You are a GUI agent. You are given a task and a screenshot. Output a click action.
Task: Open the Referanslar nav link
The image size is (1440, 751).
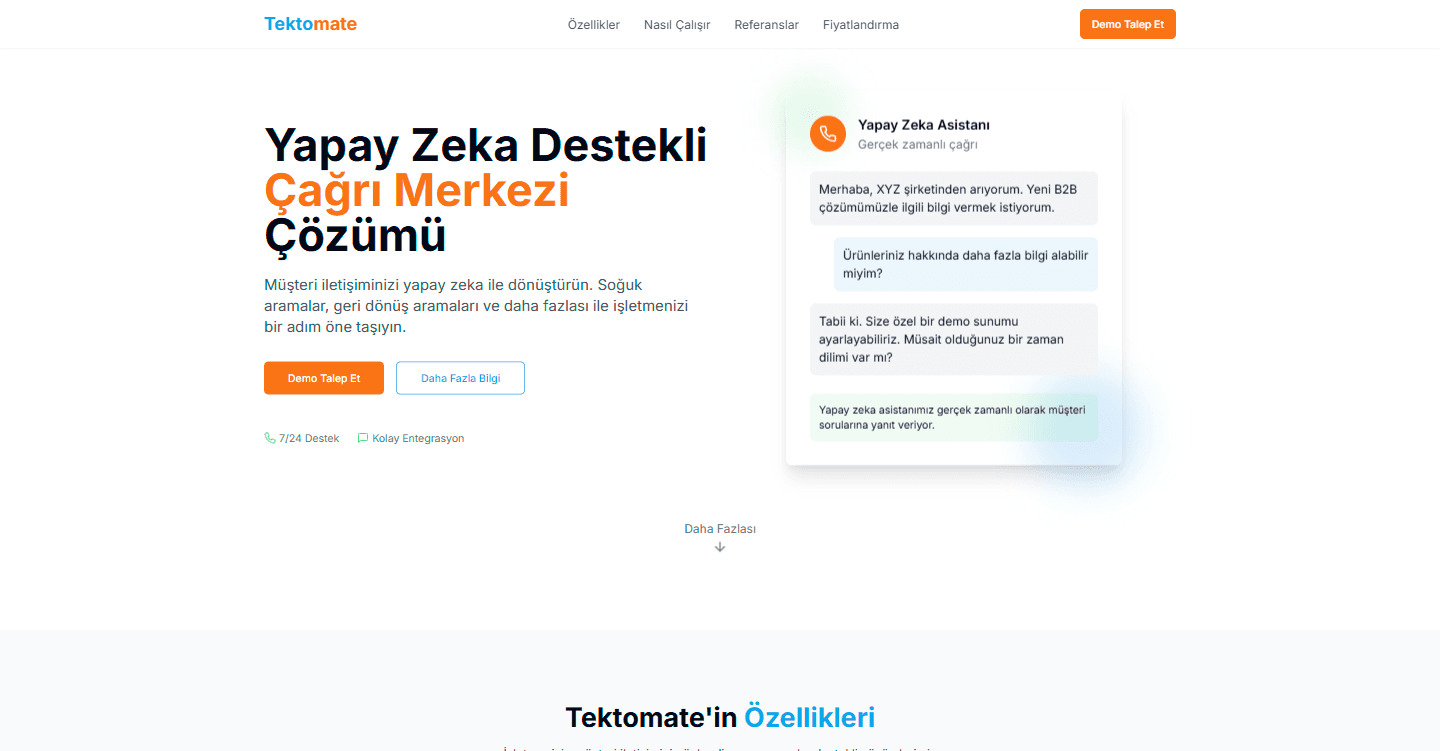[766, 25]
